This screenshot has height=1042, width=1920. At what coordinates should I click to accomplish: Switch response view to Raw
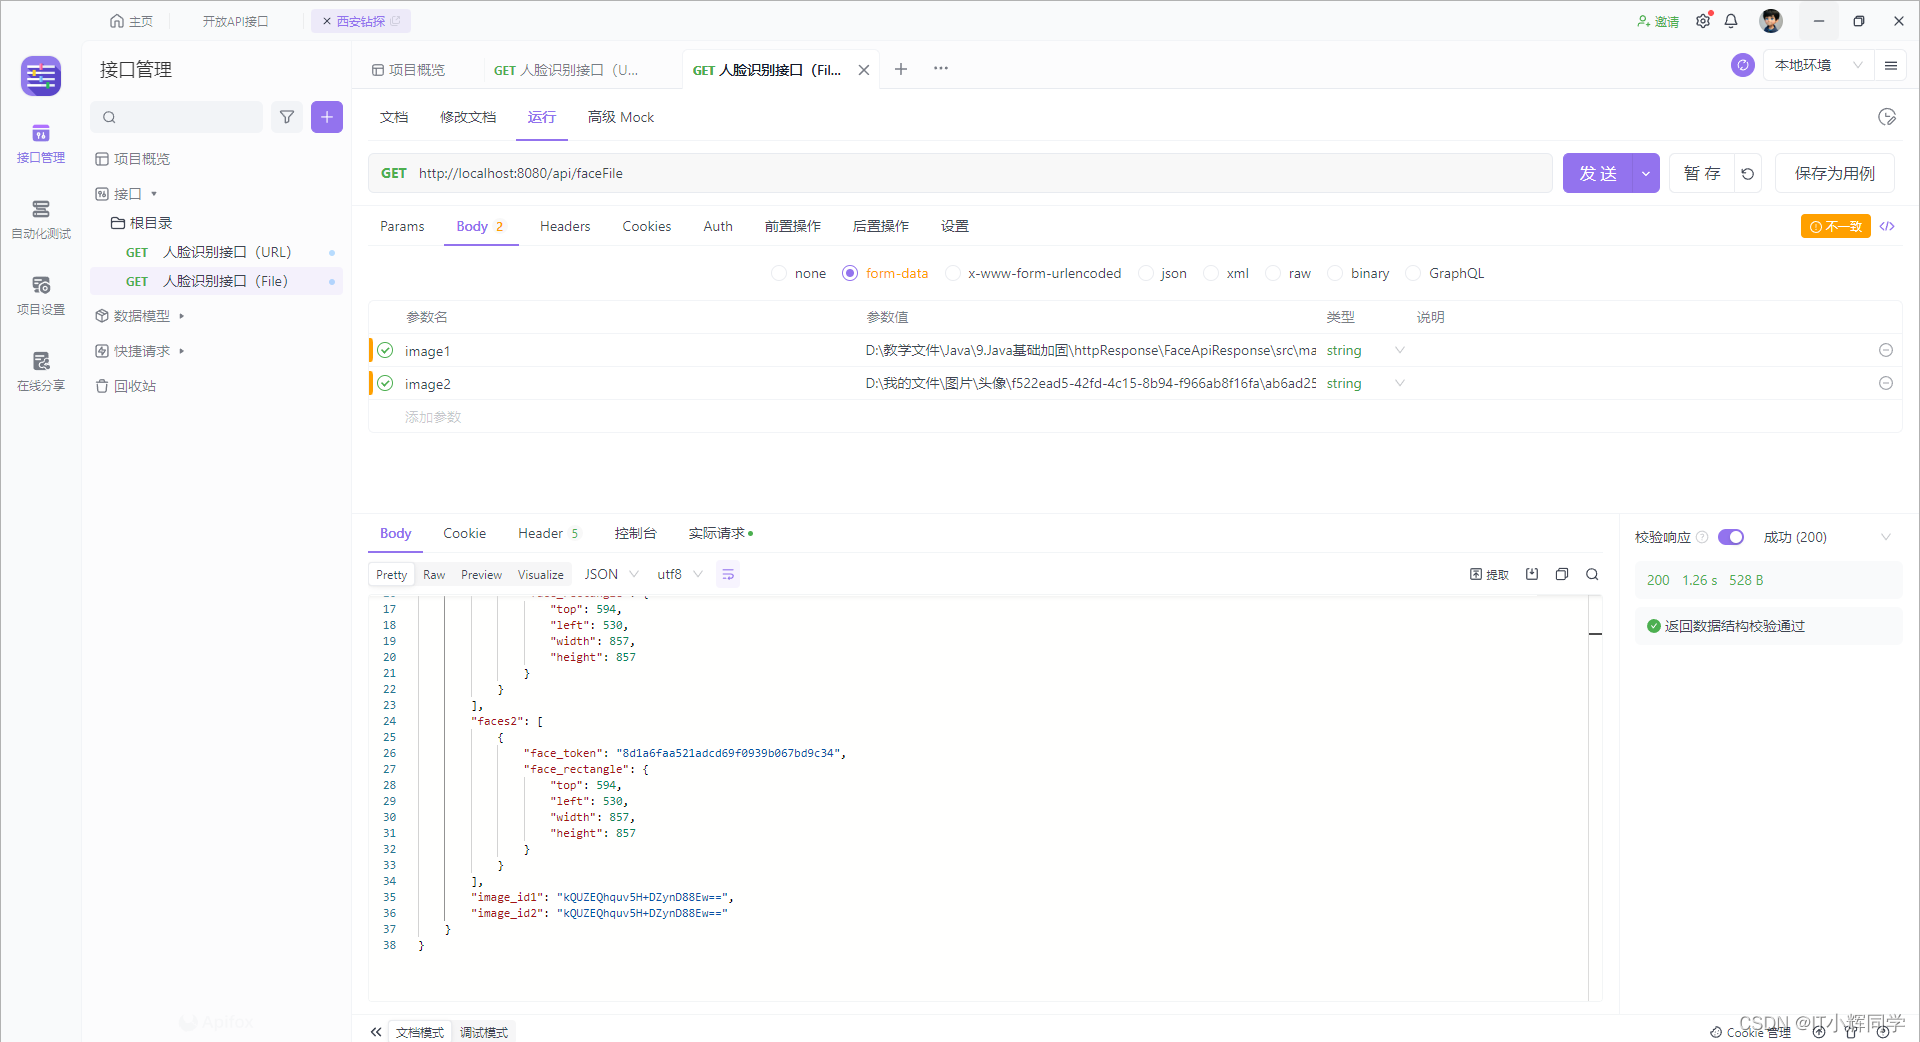(x=434, y=574)
